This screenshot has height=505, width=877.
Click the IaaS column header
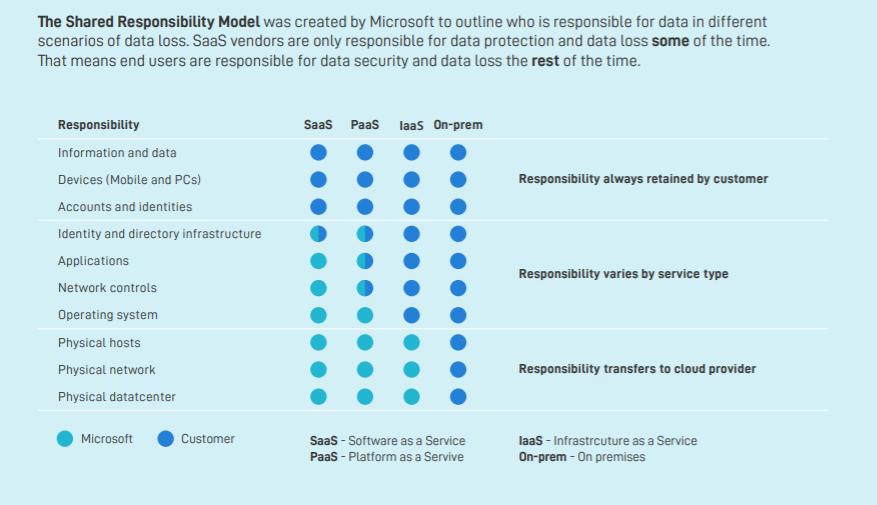(411, 126)
